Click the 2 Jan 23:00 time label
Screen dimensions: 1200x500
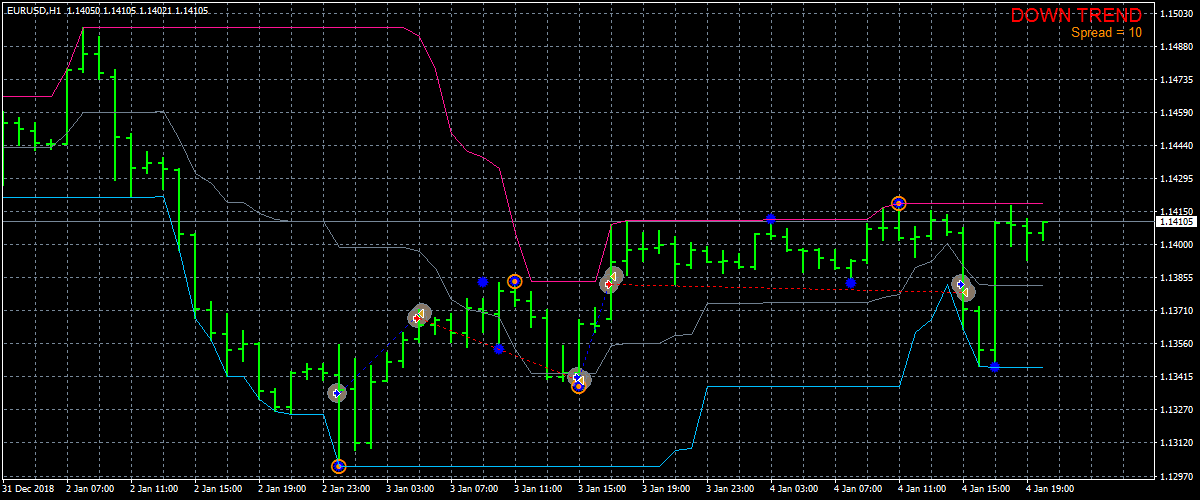click(x=347, y=491)
